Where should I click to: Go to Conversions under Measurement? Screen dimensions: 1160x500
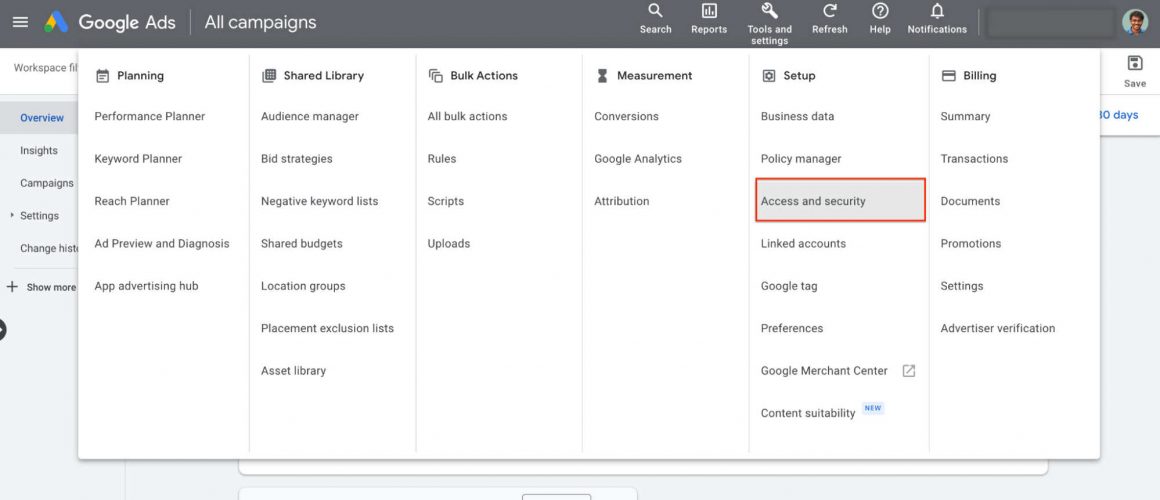tap(626, 117)
